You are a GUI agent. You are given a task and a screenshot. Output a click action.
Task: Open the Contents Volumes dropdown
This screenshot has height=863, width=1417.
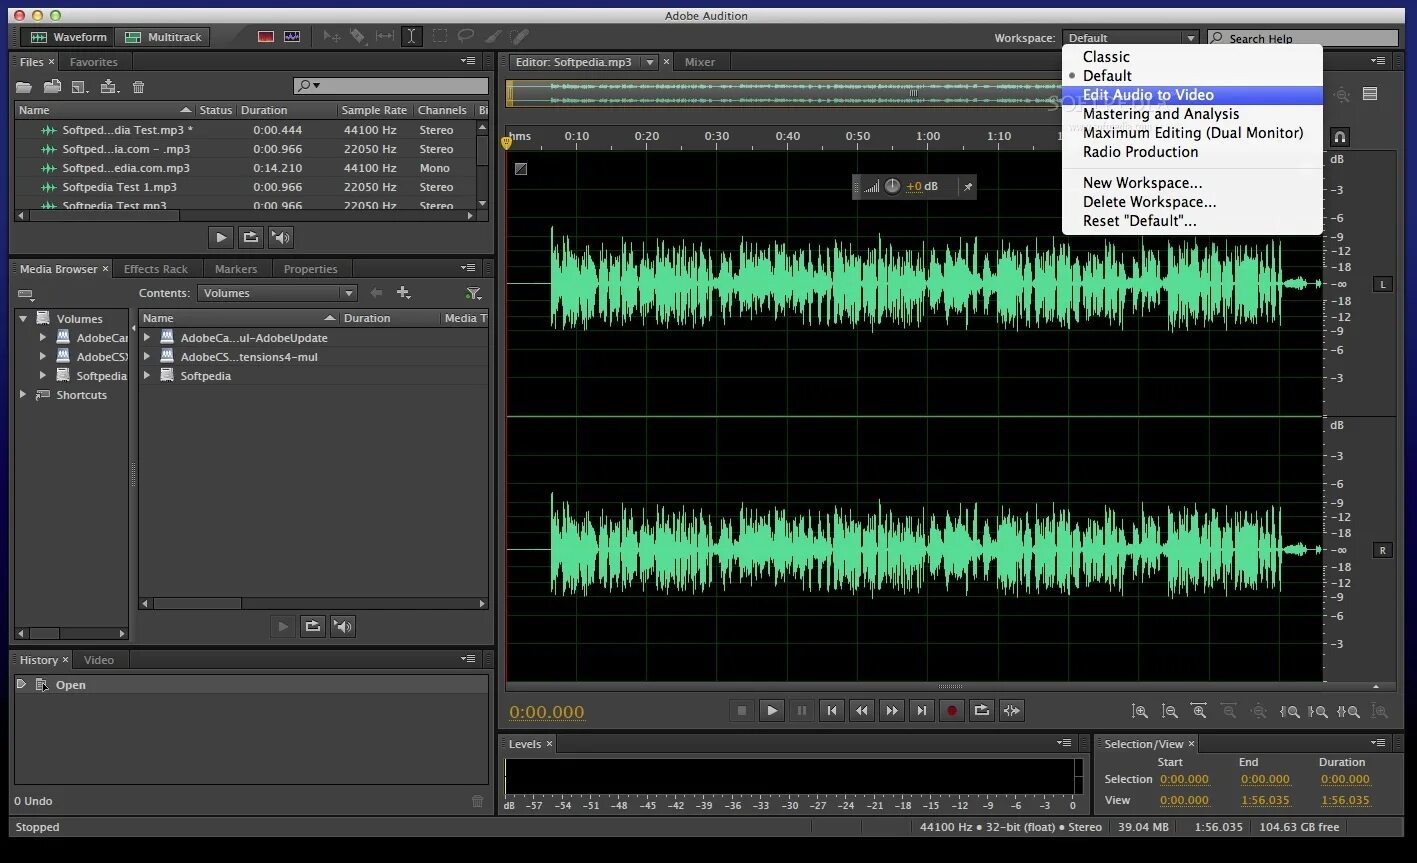tap(277, 293)
